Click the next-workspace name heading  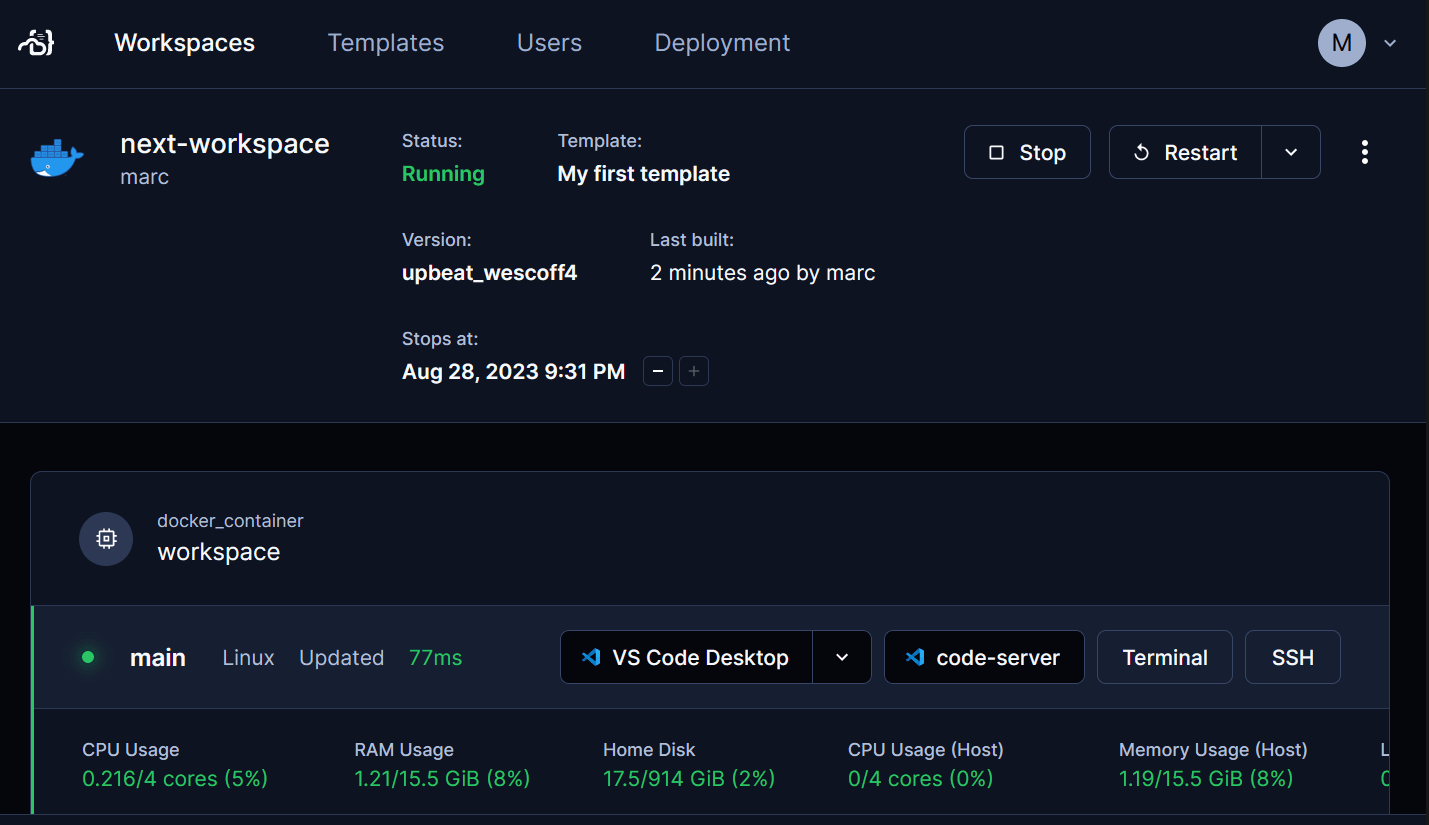[x=225, y=144]
